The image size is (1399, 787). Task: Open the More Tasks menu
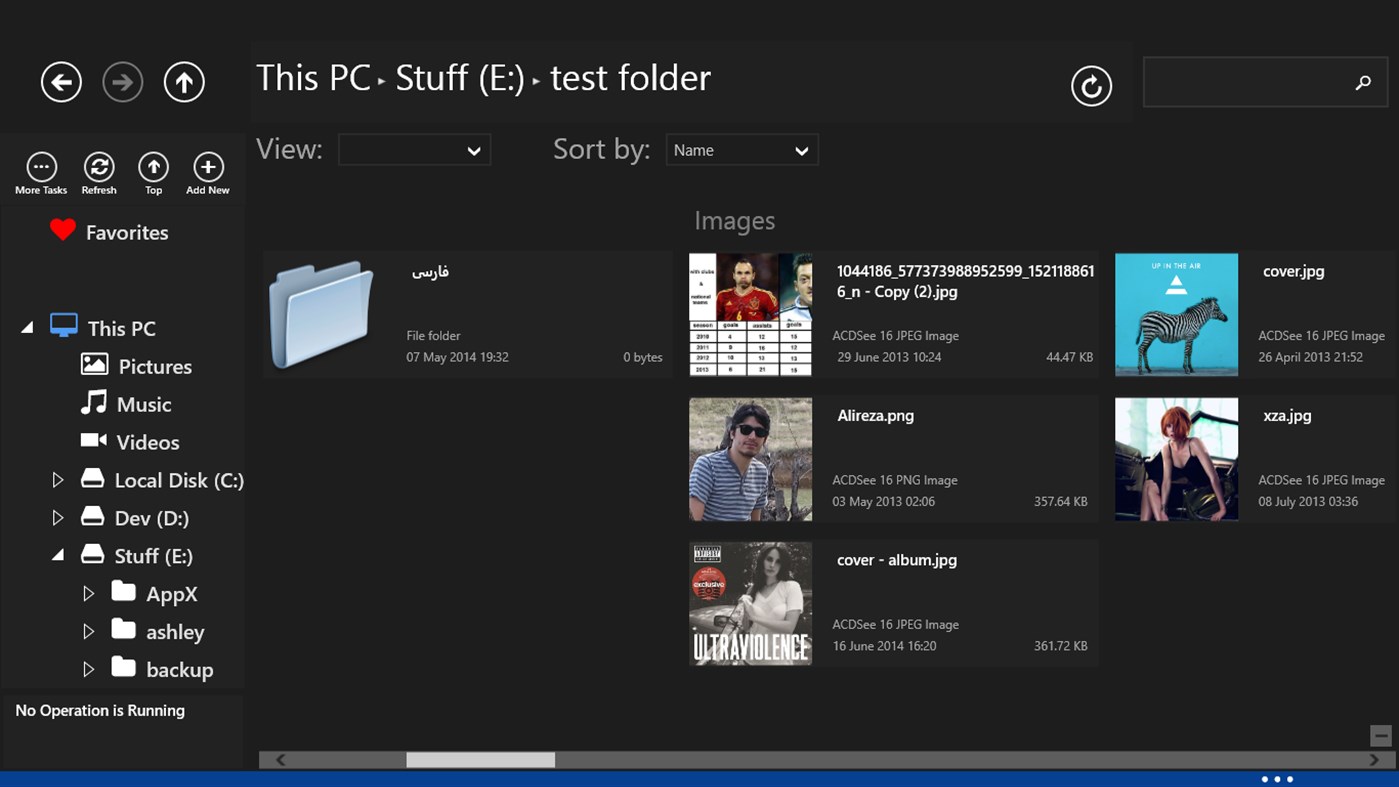pyautogui.click(x=41, y=168)
